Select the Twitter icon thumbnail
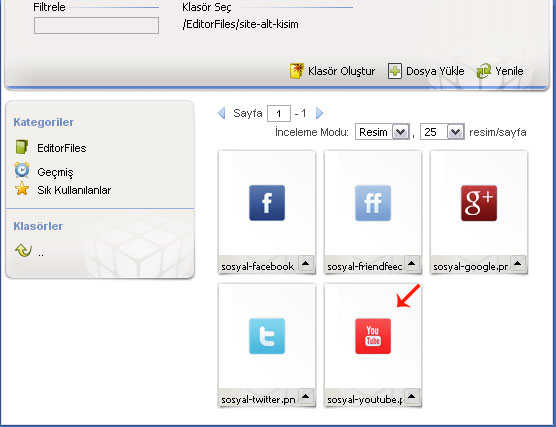556x427 pixels. (x=267, y=336)
